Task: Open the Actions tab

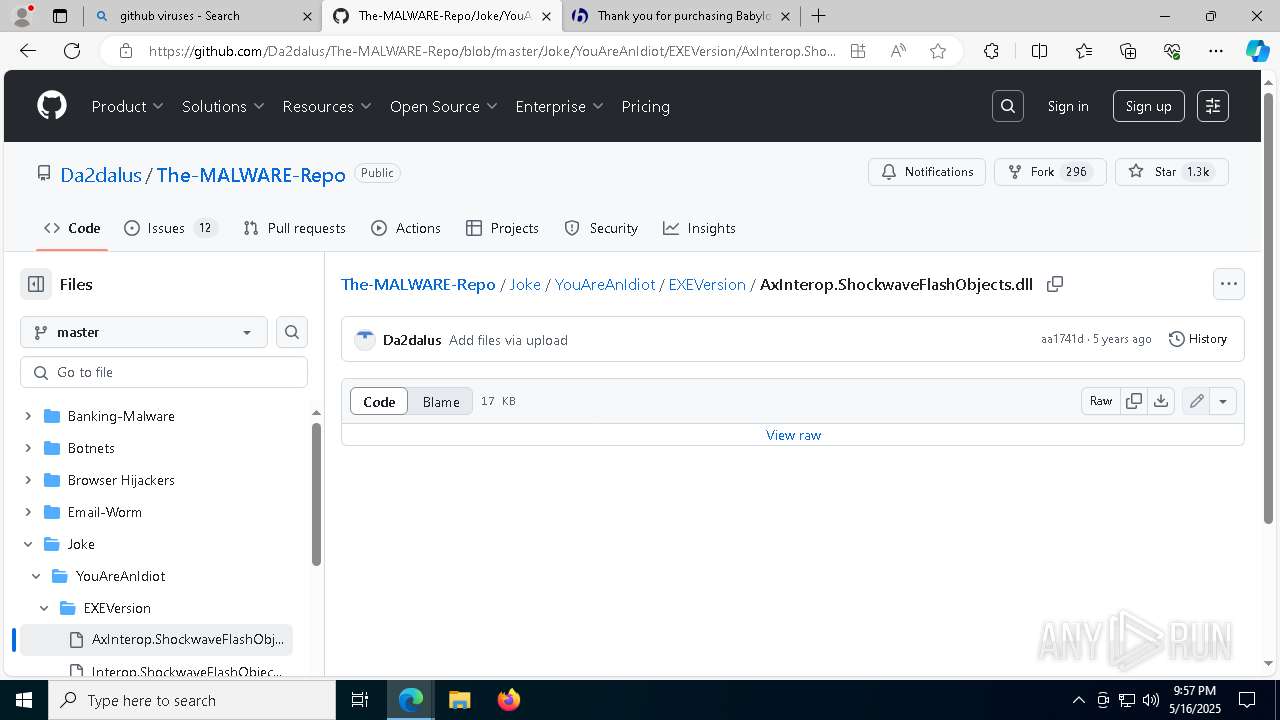Action: tap(406, 228)
